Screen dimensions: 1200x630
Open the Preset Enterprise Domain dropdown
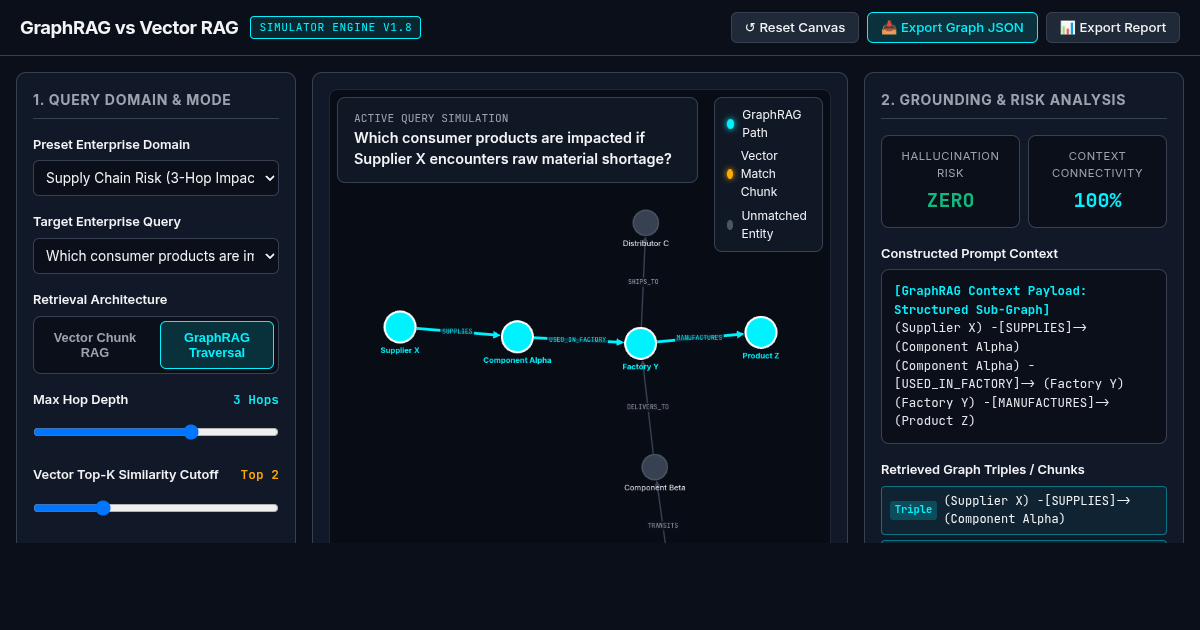pos(156,178)
